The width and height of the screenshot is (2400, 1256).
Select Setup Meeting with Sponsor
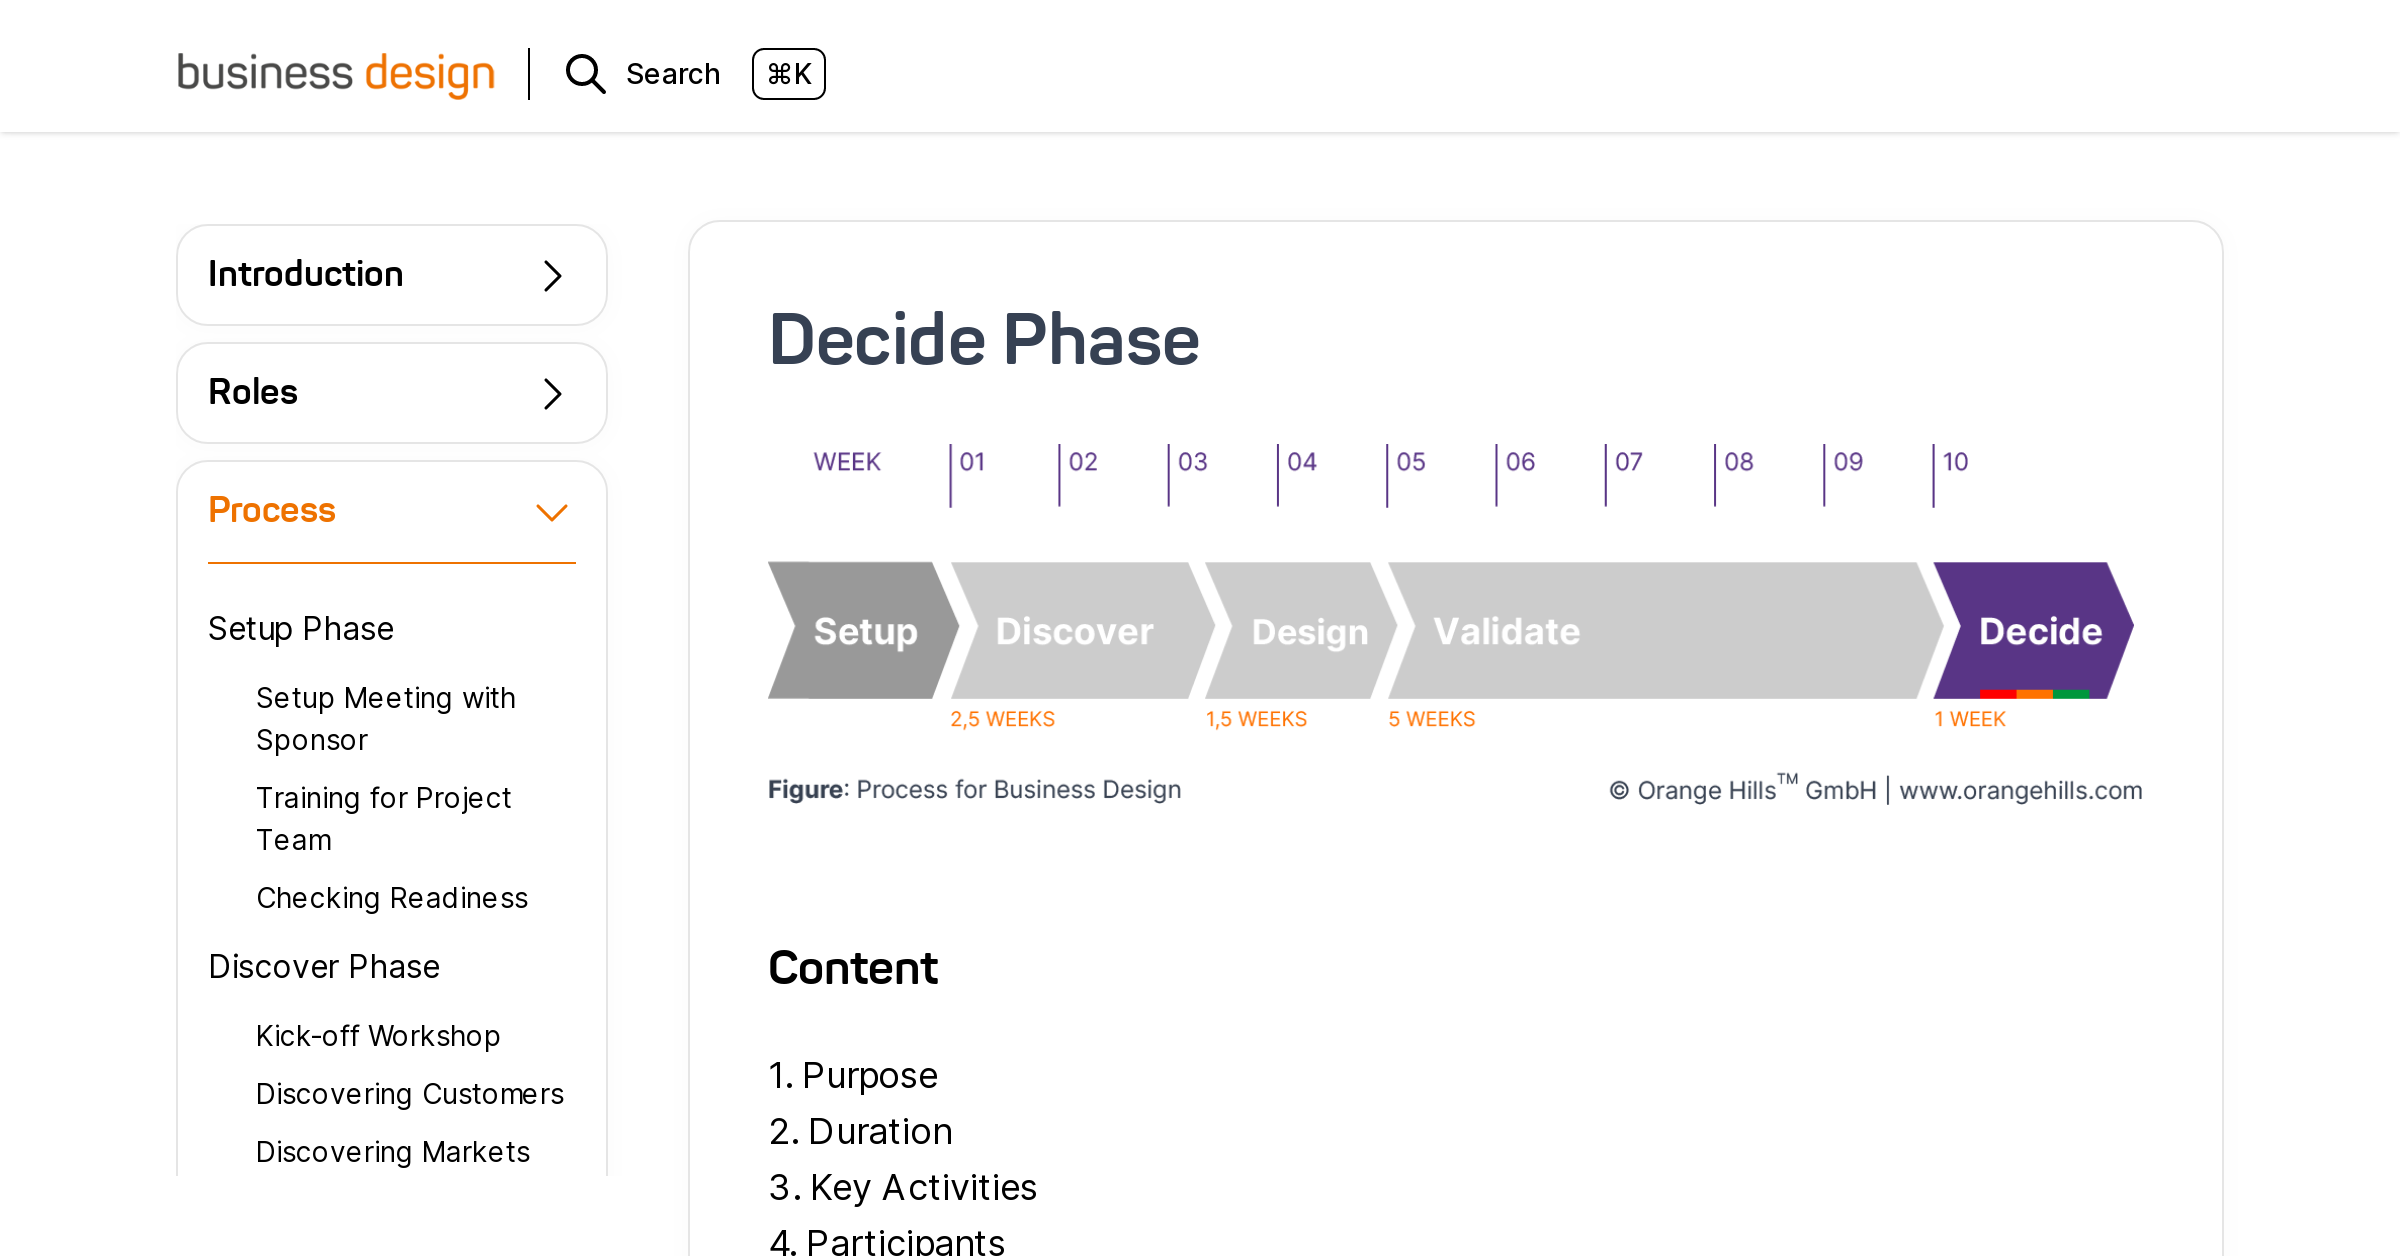point(386,718)
